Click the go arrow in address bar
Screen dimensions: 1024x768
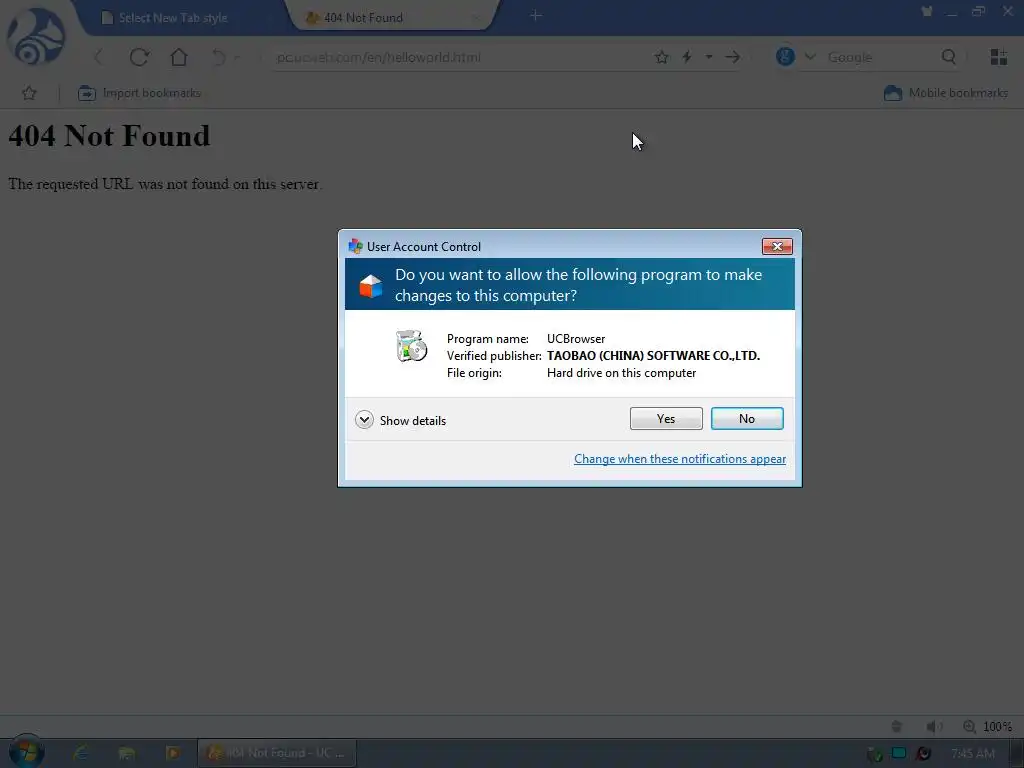click(x=733, y=57)
